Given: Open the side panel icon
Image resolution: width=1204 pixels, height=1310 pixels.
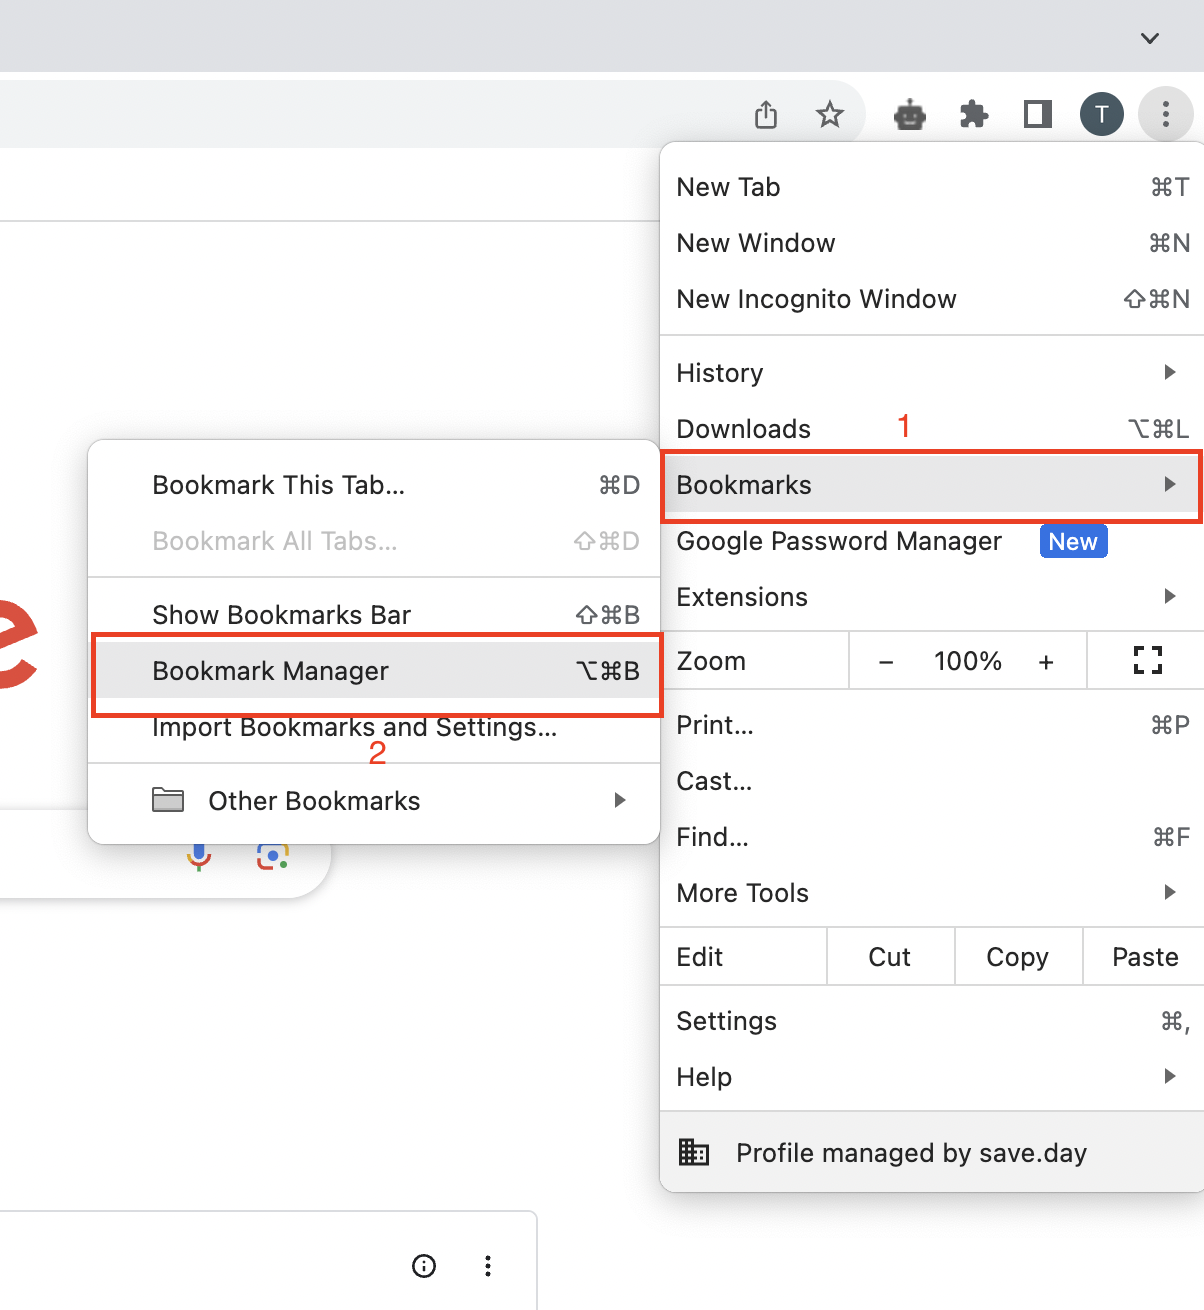Looking at the screenshot, I should (x=1037, y=114).
